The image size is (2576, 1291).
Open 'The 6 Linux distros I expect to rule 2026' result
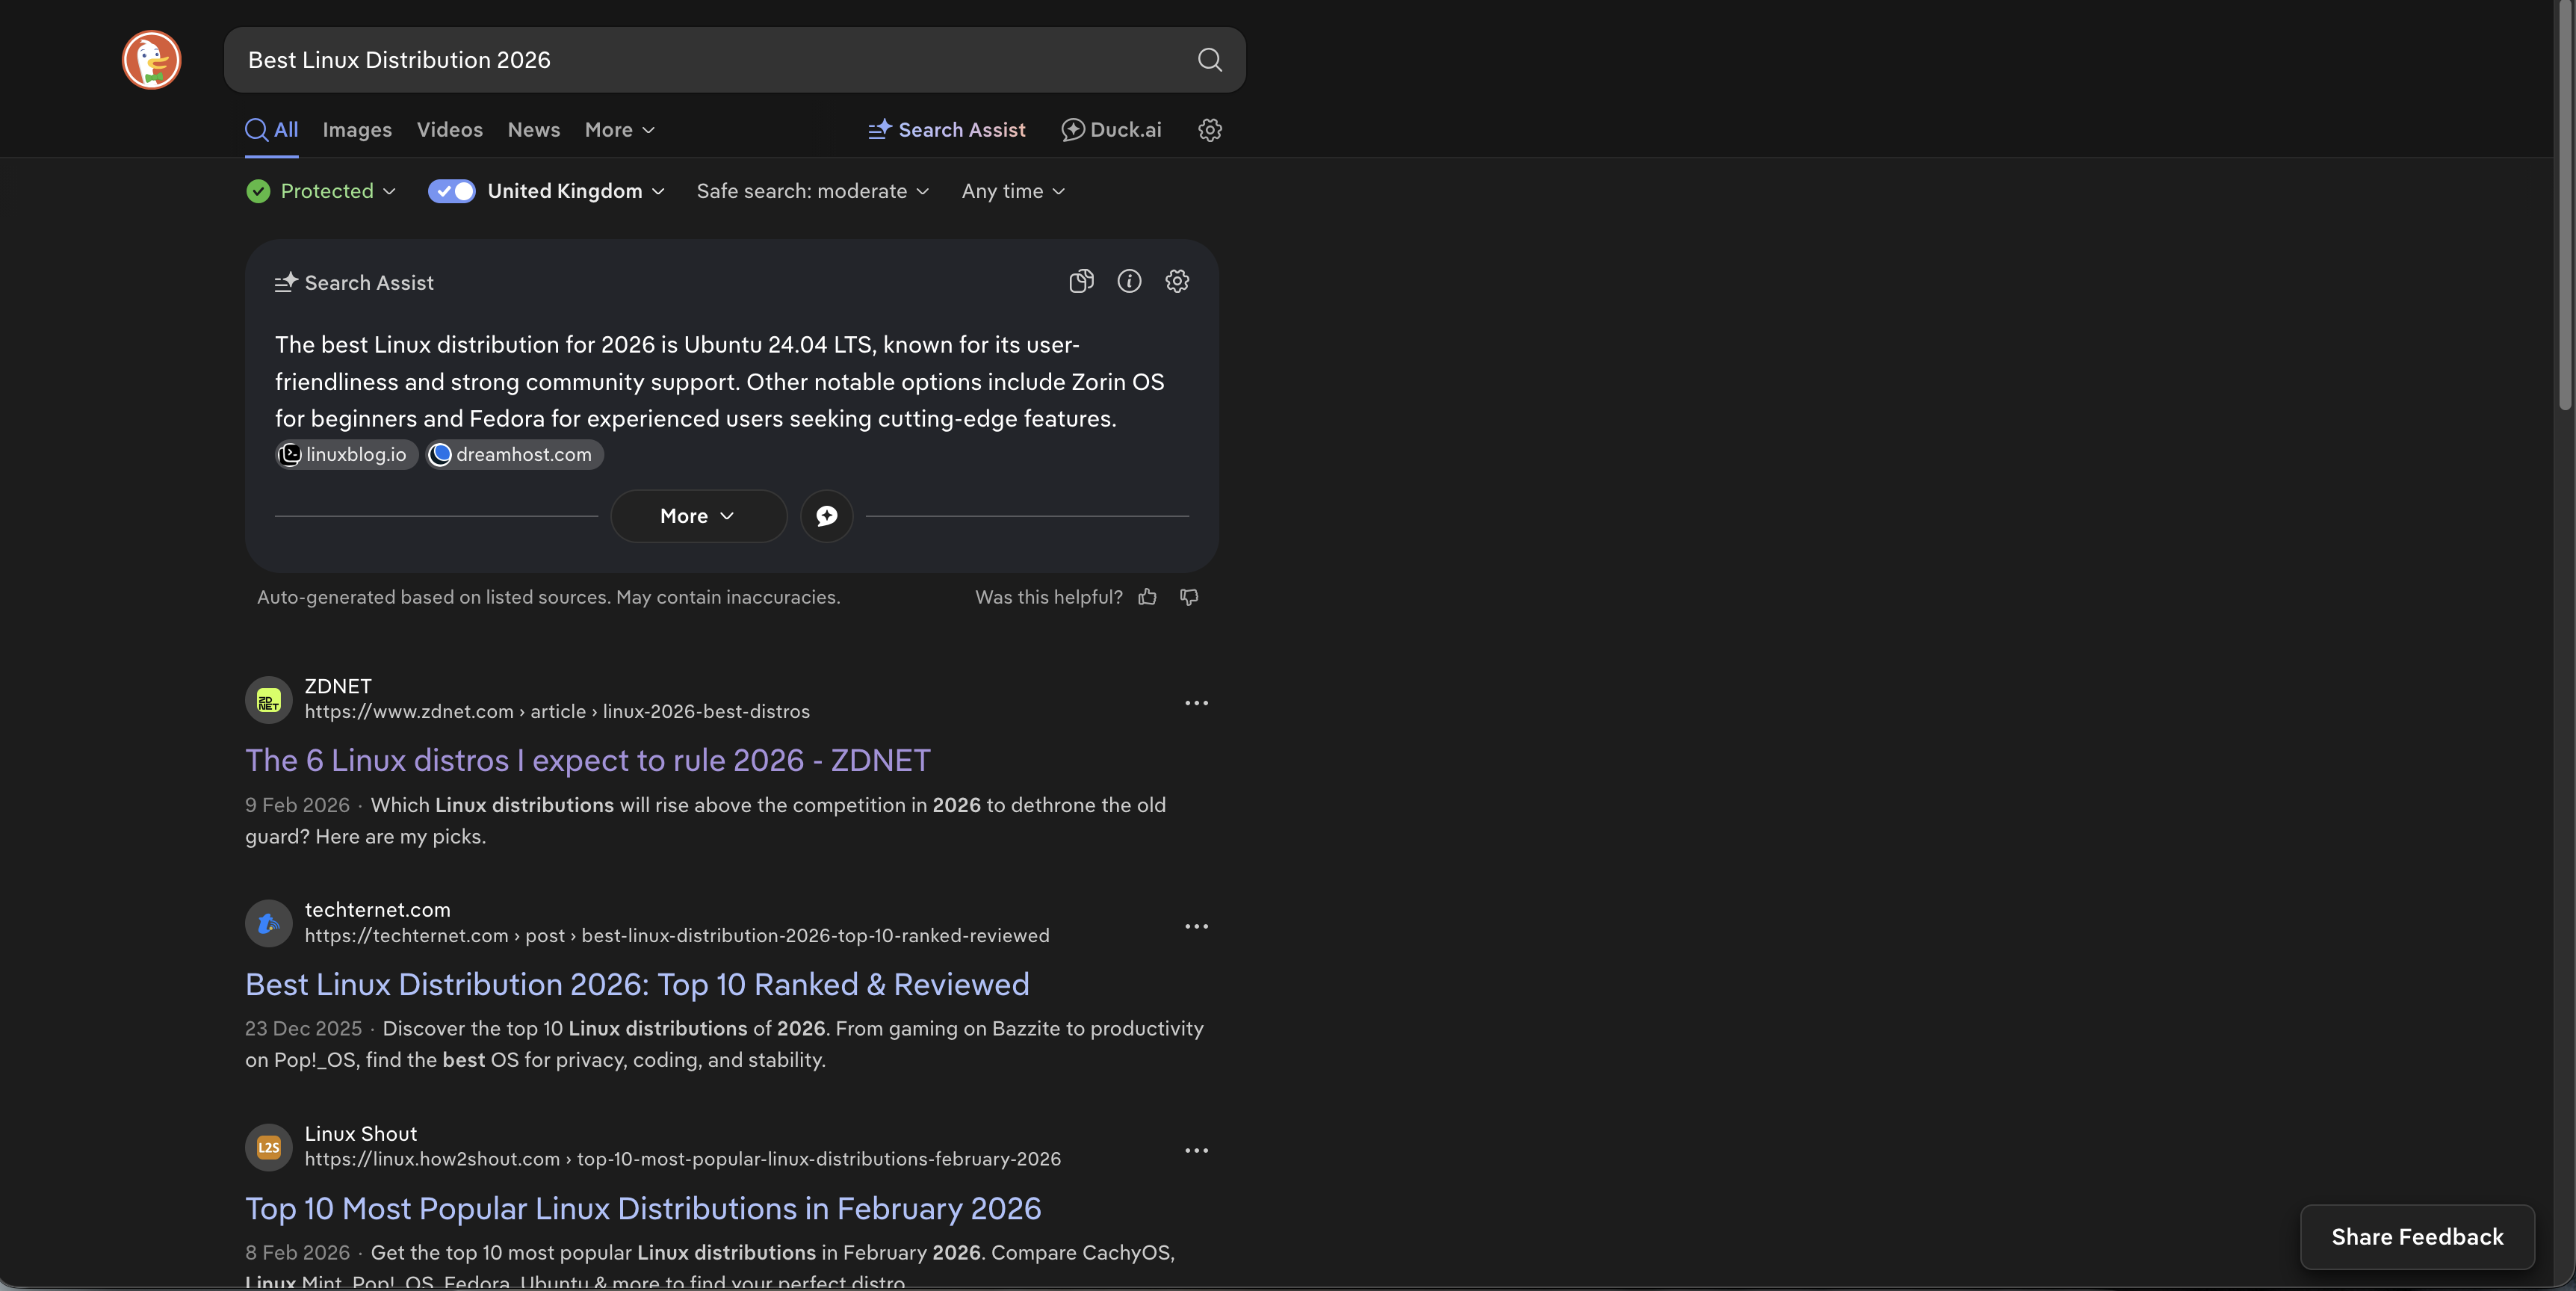588,760
